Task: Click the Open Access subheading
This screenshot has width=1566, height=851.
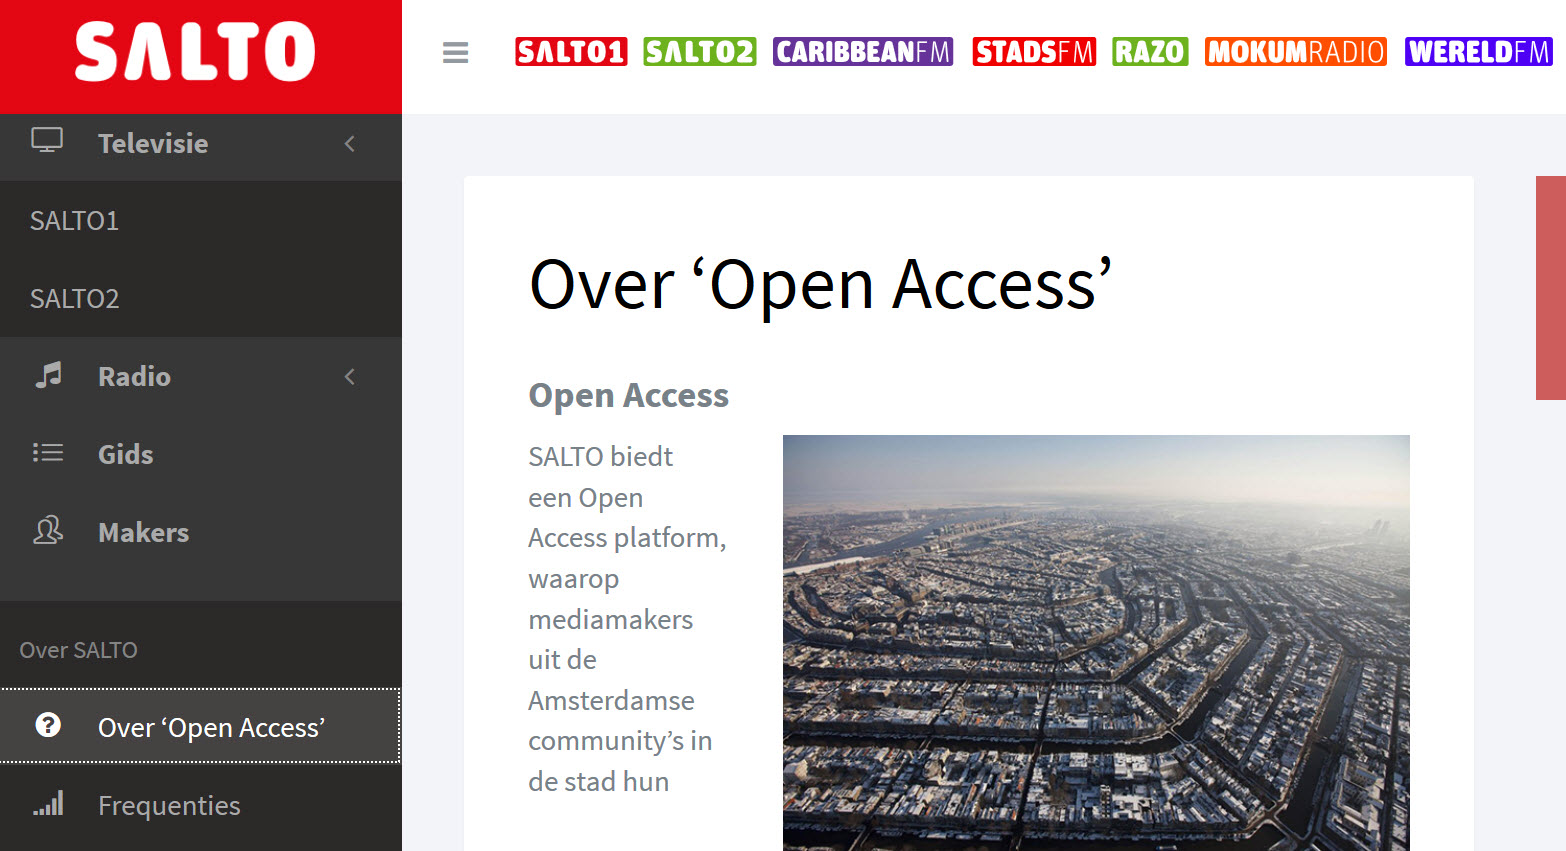Action: click(629, 396)
